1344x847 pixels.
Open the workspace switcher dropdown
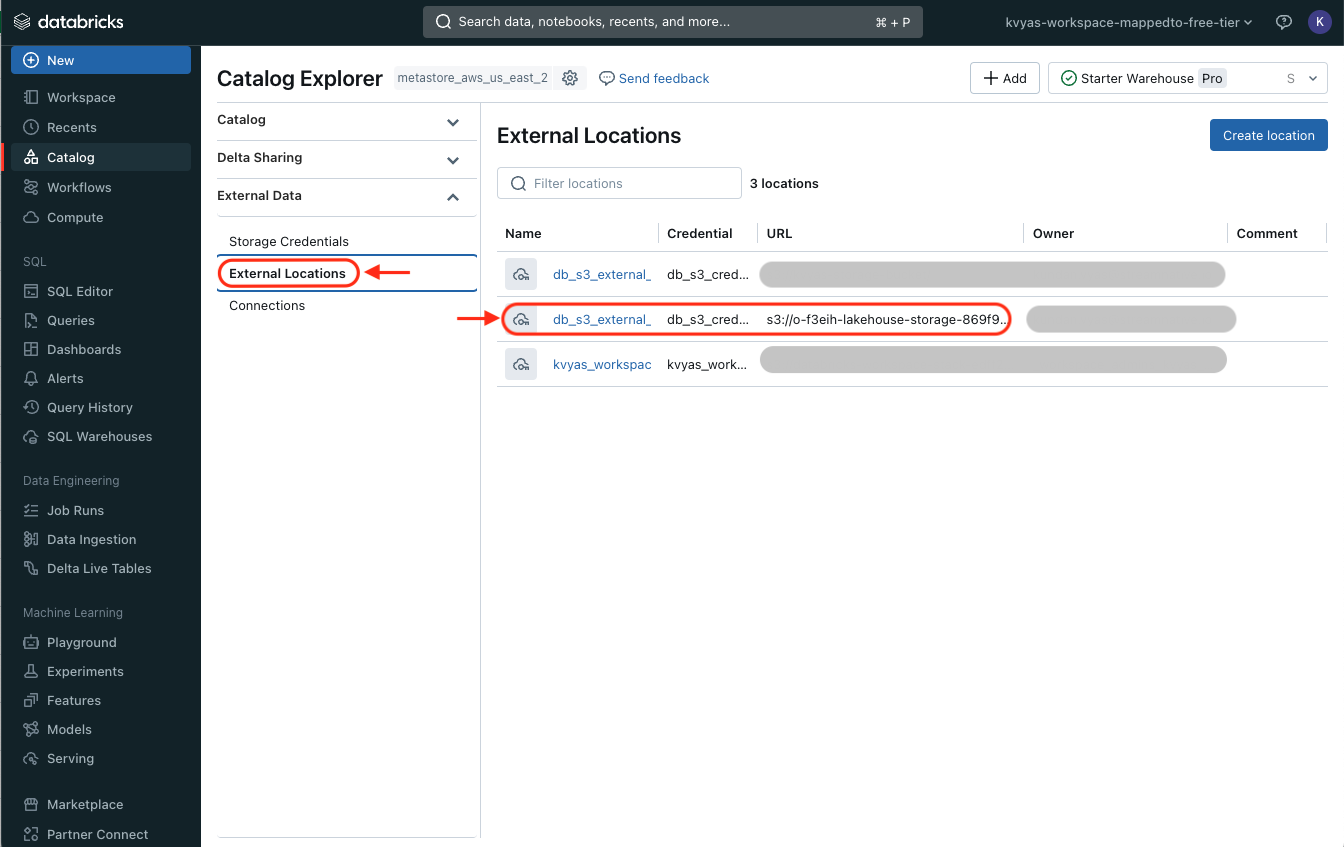[1129, 22]
